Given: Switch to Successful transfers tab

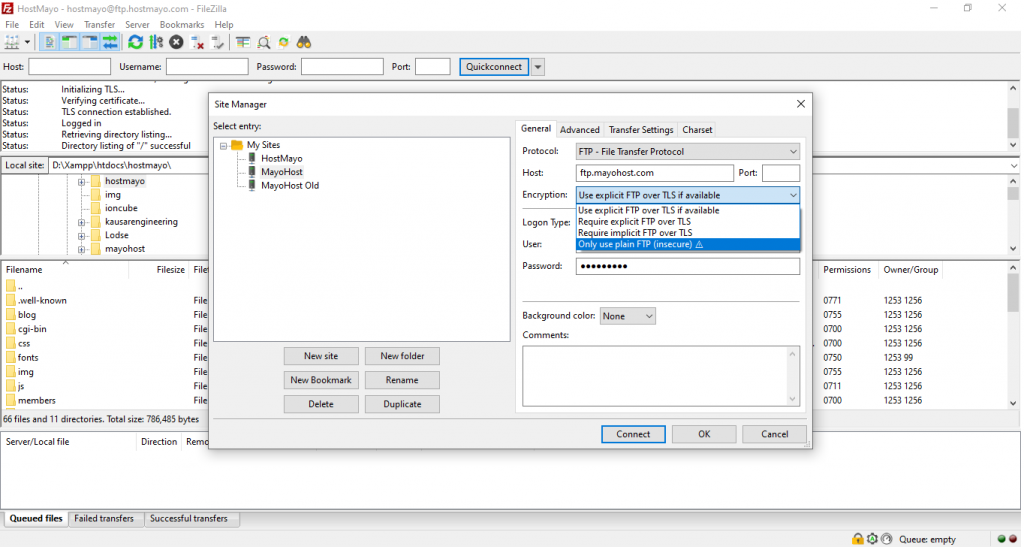Looking at the screenshot, I should tap(189, 519).
